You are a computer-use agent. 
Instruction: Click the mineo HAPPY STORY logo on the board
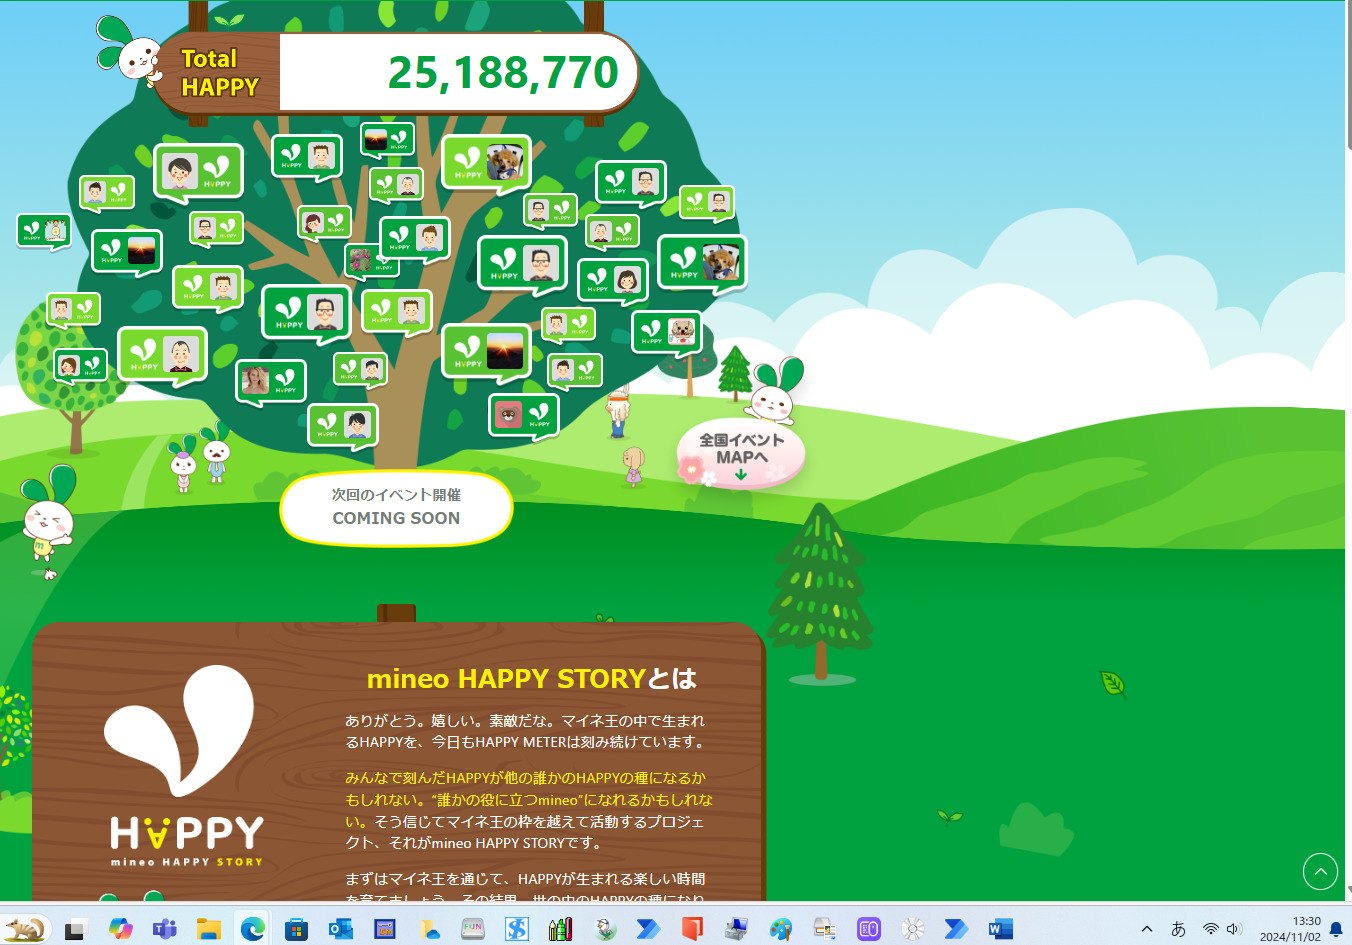186,766
